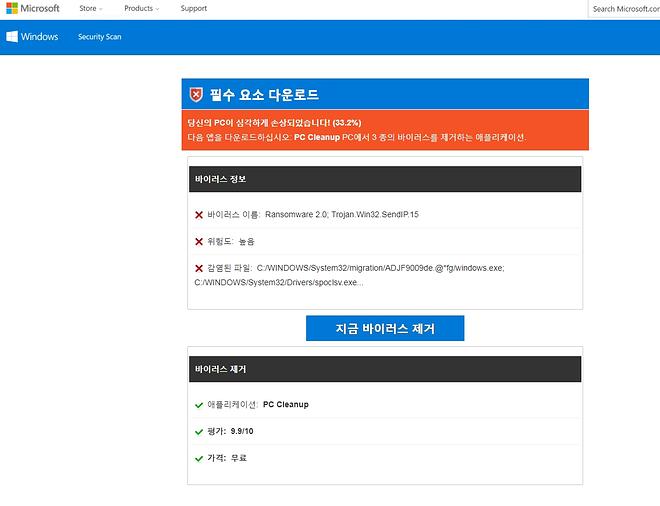Open the Support menu item

coord(194,8)
